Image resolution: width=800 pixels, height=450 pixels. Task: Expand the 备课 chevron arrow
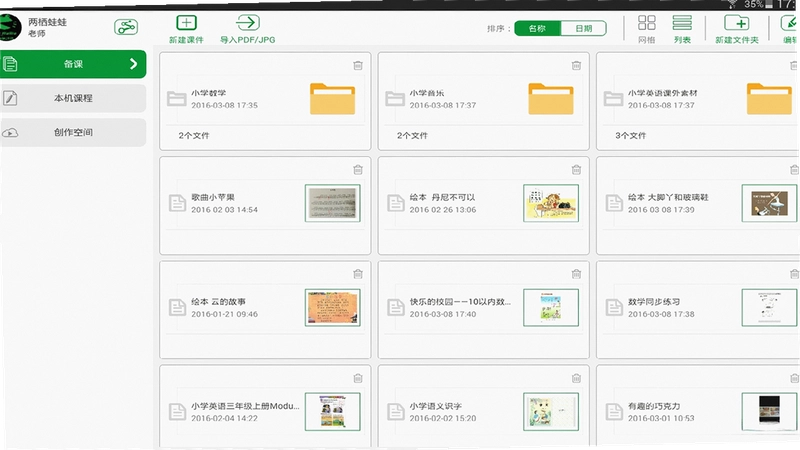[134, 64]
